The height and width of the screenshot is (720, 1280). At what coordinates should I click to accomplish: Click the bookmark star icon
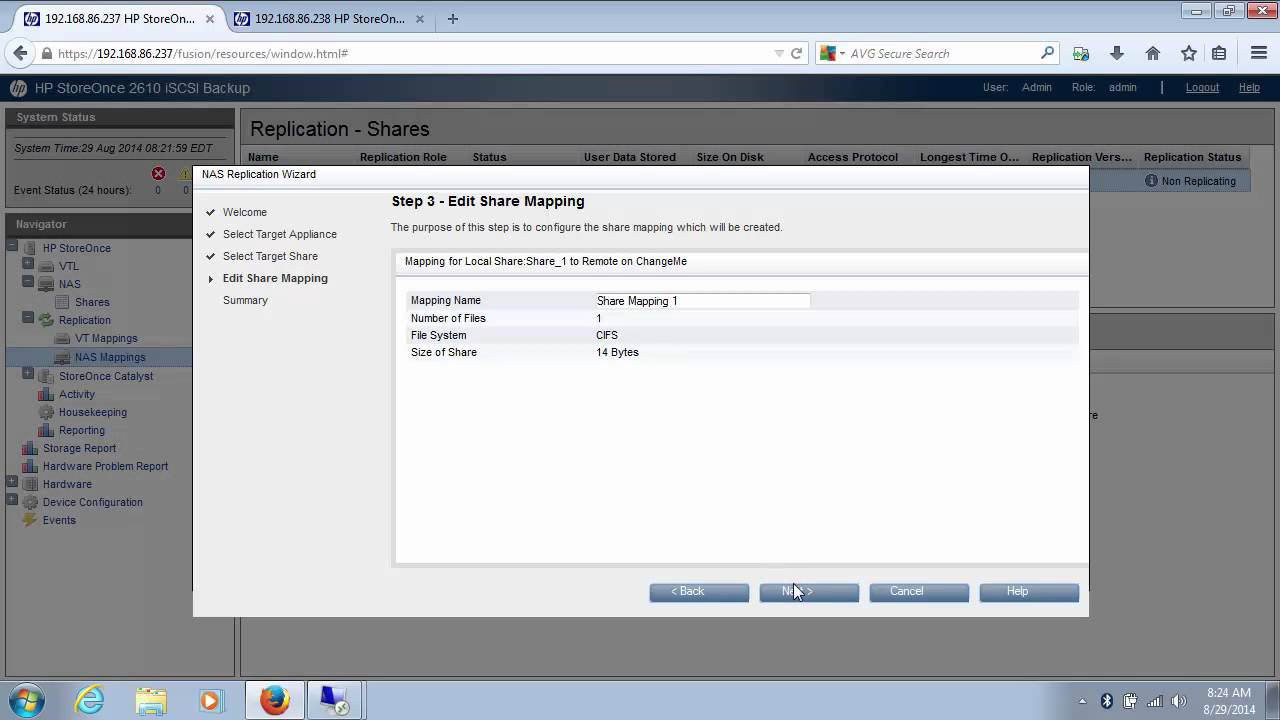(x=1189, y=53)
